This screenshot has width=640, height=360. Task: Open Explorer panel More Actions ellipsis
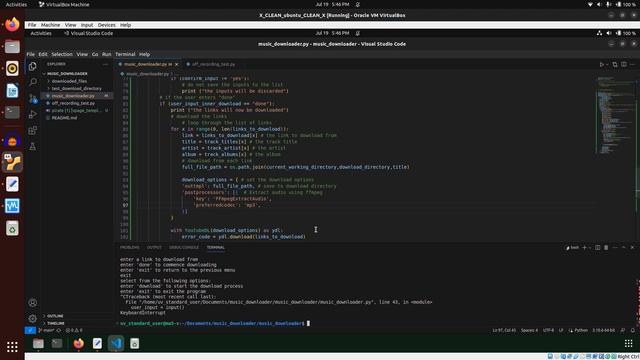[x=105, y=64]
